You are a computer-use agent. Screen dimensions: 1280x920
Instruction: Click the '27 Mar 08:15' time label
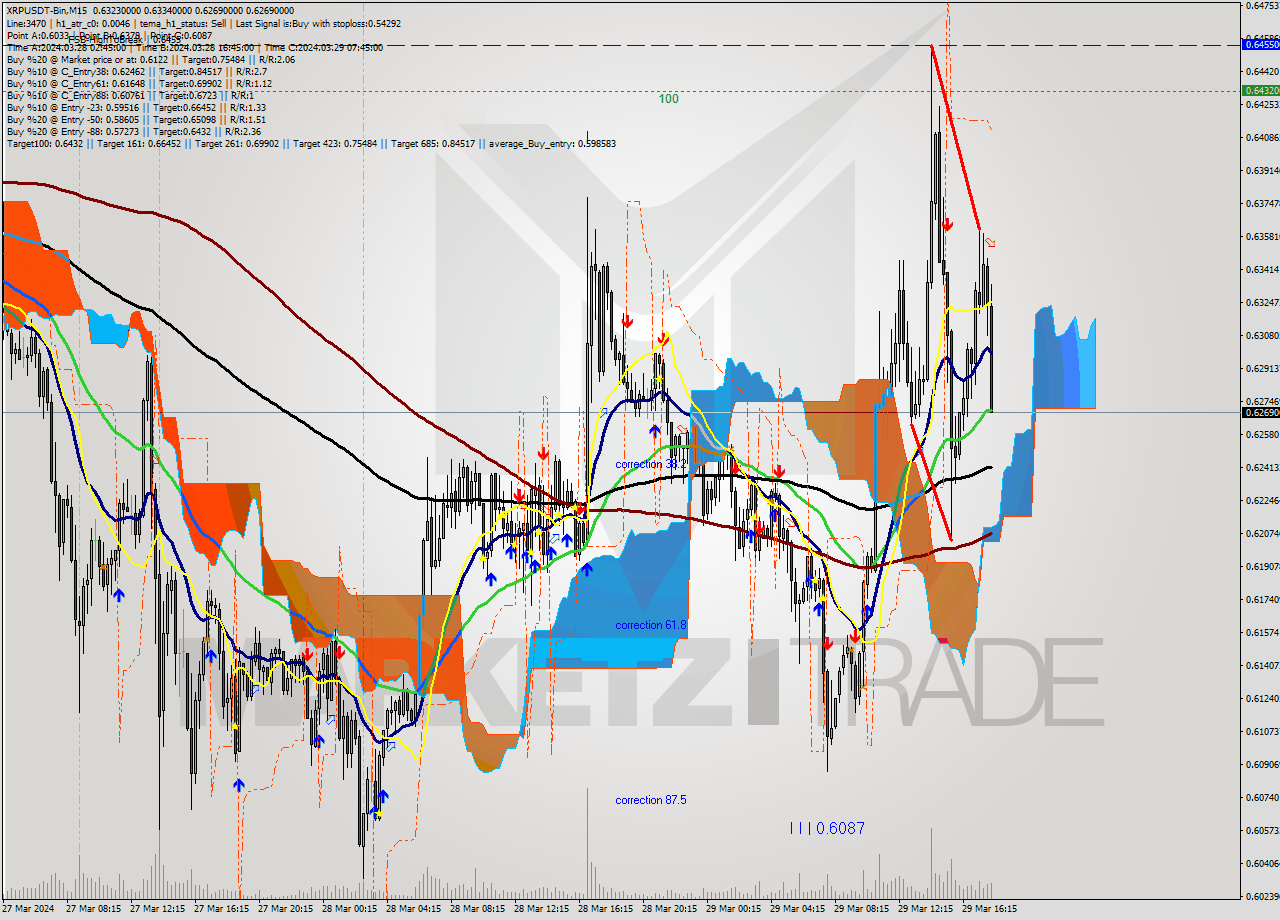click(93, 909)
